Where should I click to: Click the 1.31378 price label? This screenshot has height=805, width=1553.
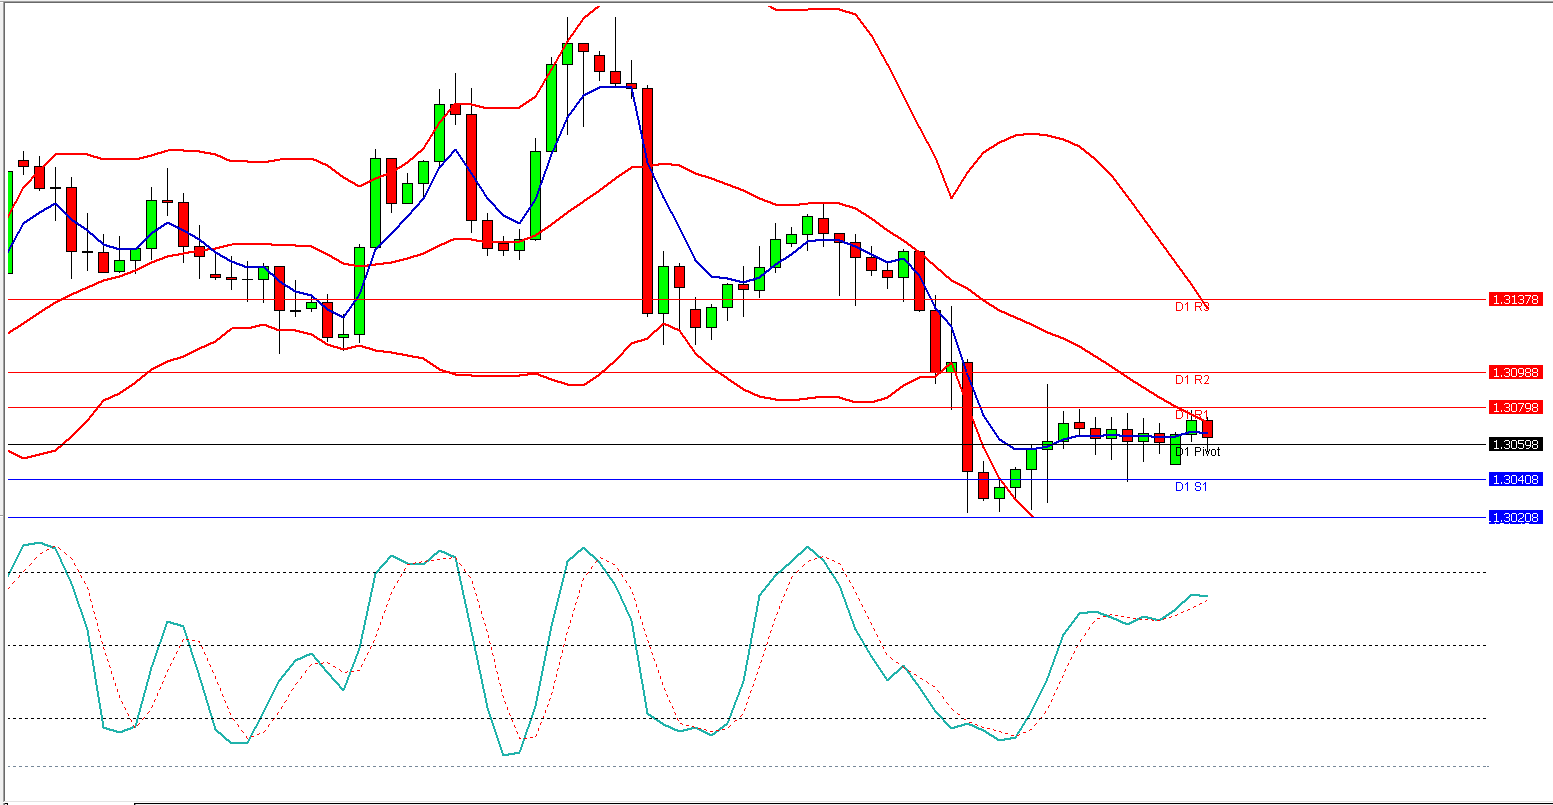click(1516, 299)
